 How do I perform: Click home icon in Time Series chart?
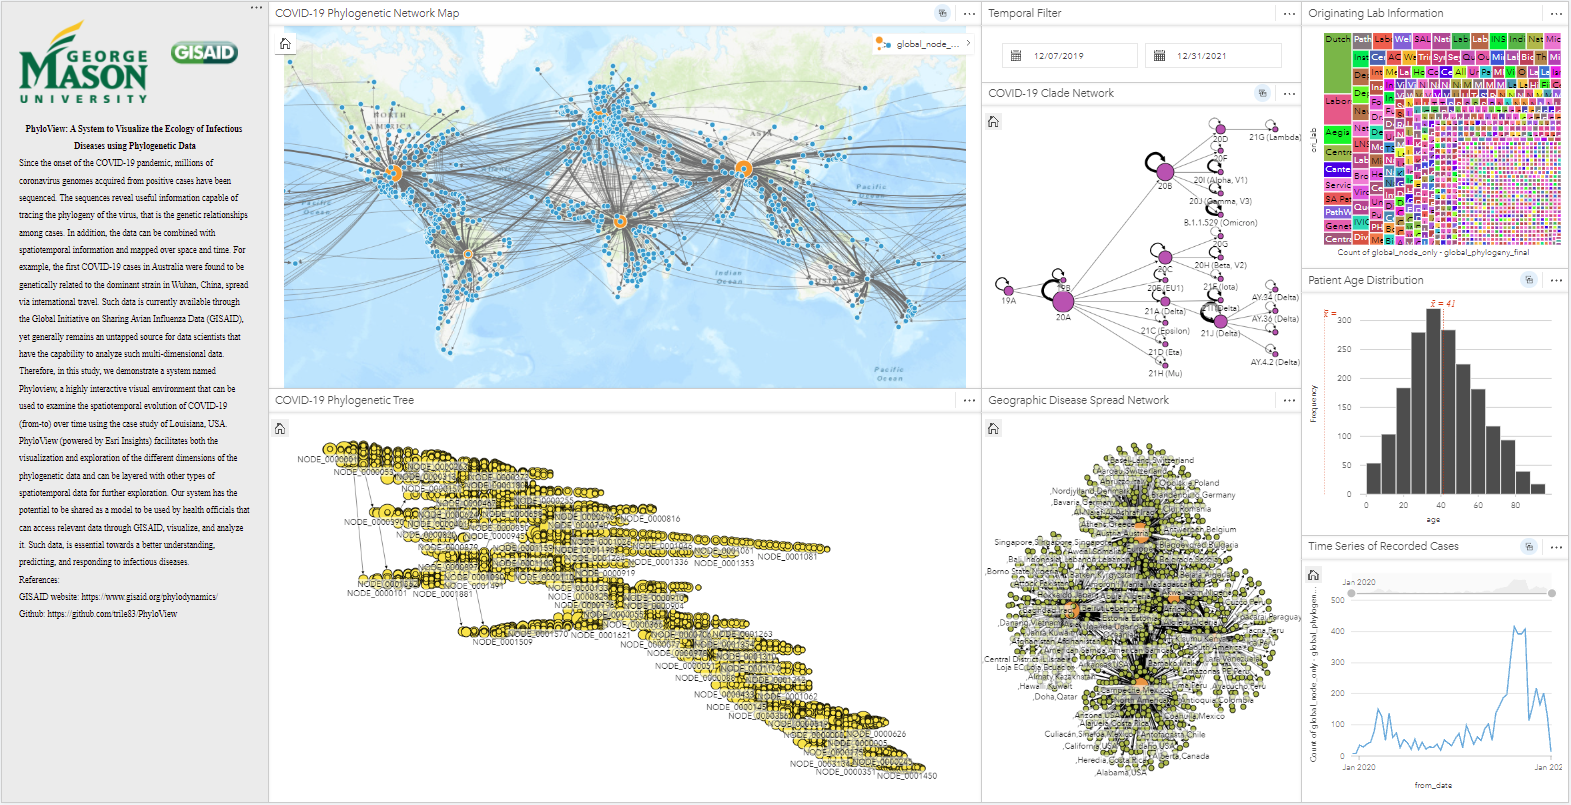1313,575
